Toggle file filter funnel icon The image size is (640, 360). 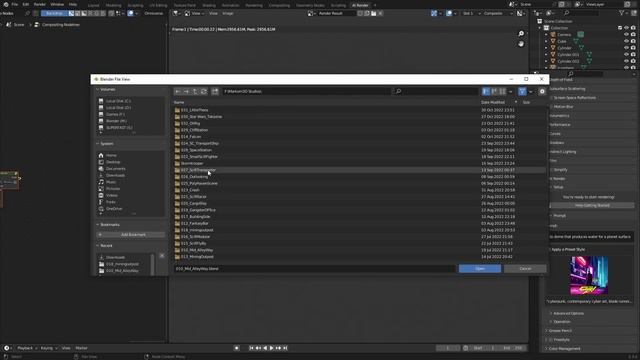(x=522, y=91)
